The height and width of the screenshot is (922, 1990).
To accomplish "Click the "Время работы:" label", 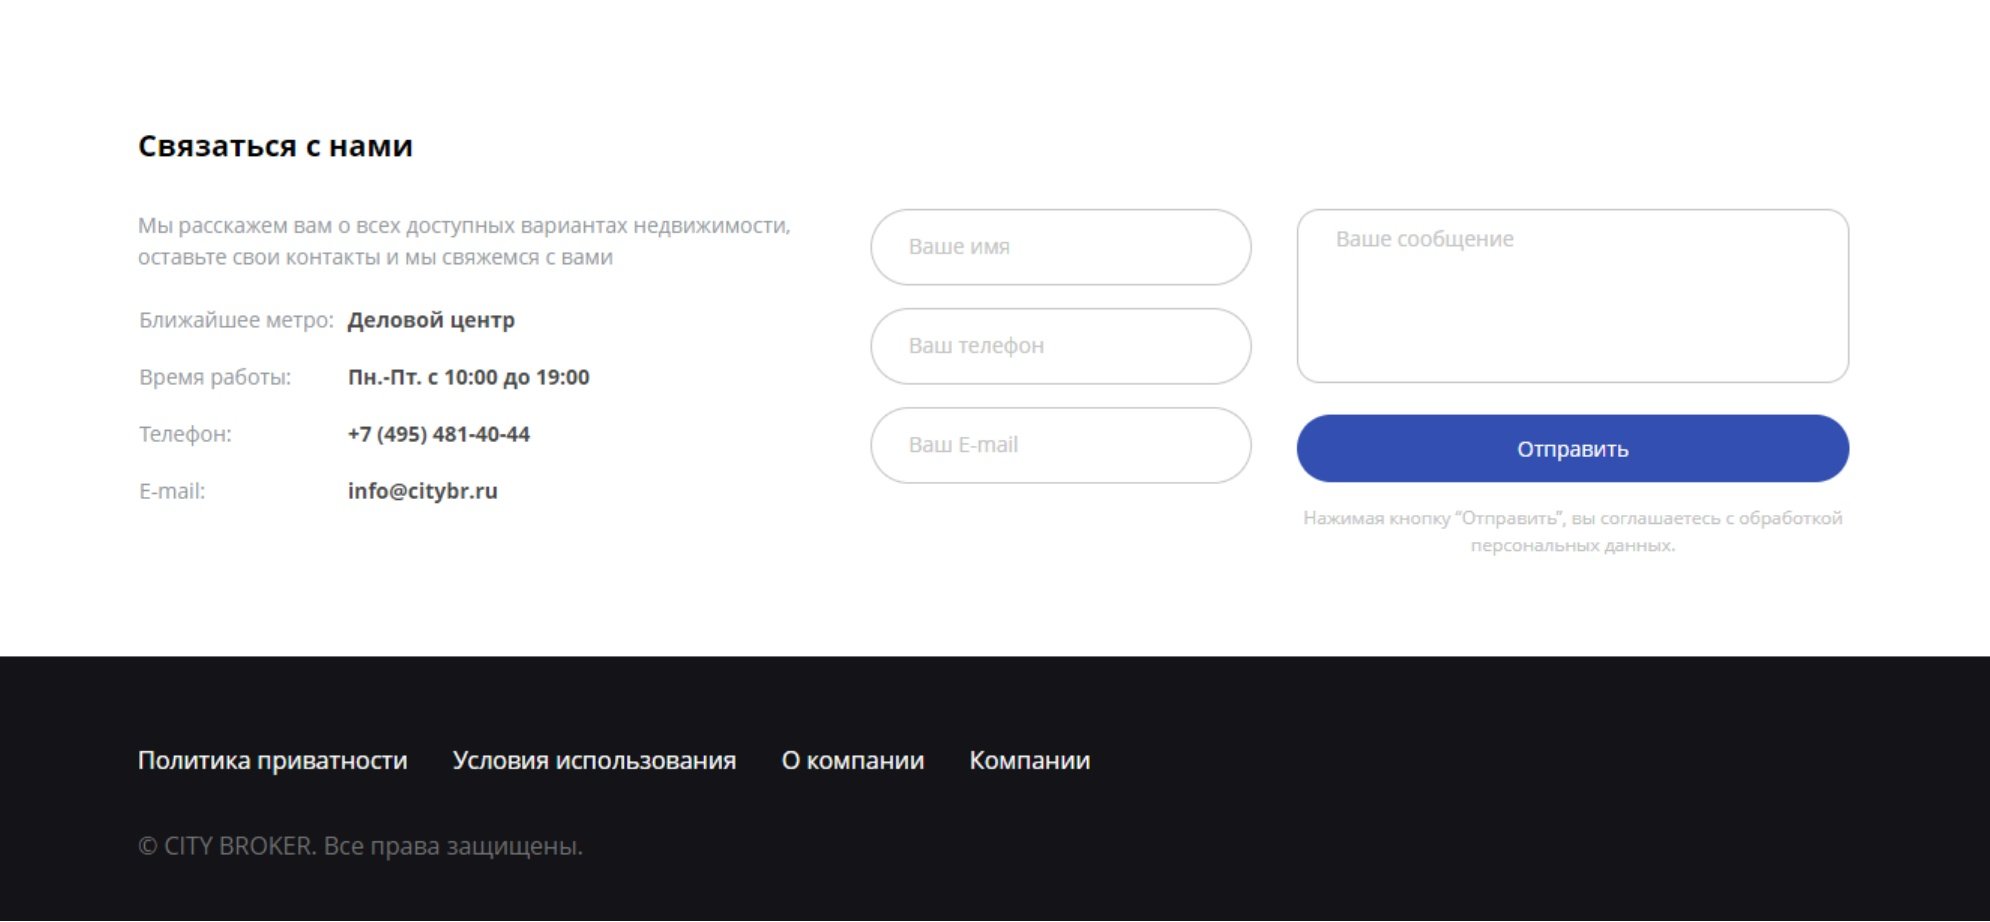I will [215, 377].
